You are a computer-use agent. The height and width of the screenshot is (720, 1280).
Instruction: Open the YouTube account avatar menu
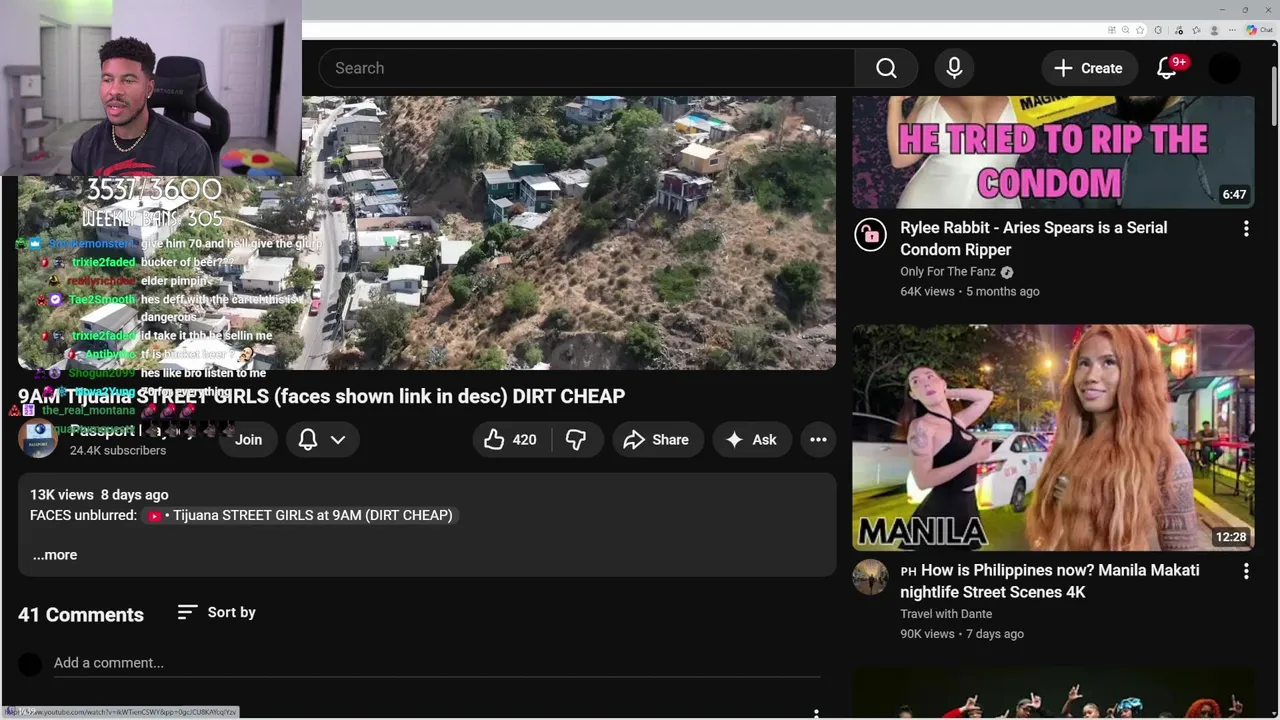pos(1224,68)
